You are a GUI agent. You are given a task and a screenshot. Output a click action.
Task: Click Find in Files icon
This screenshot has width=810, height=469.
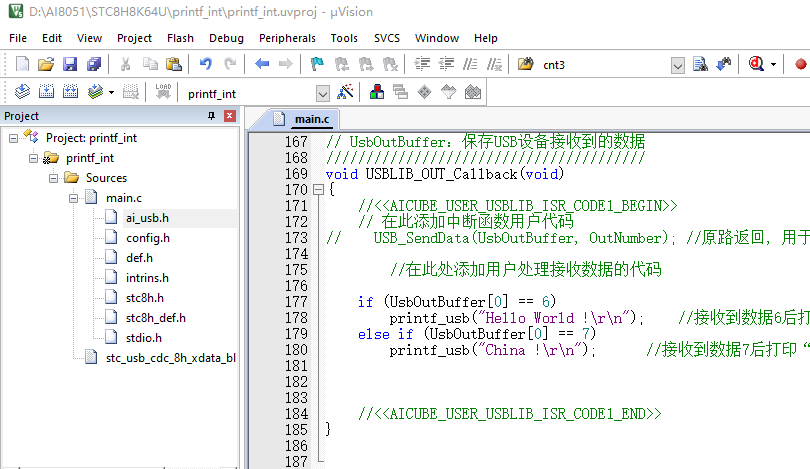tap(525, 64)
